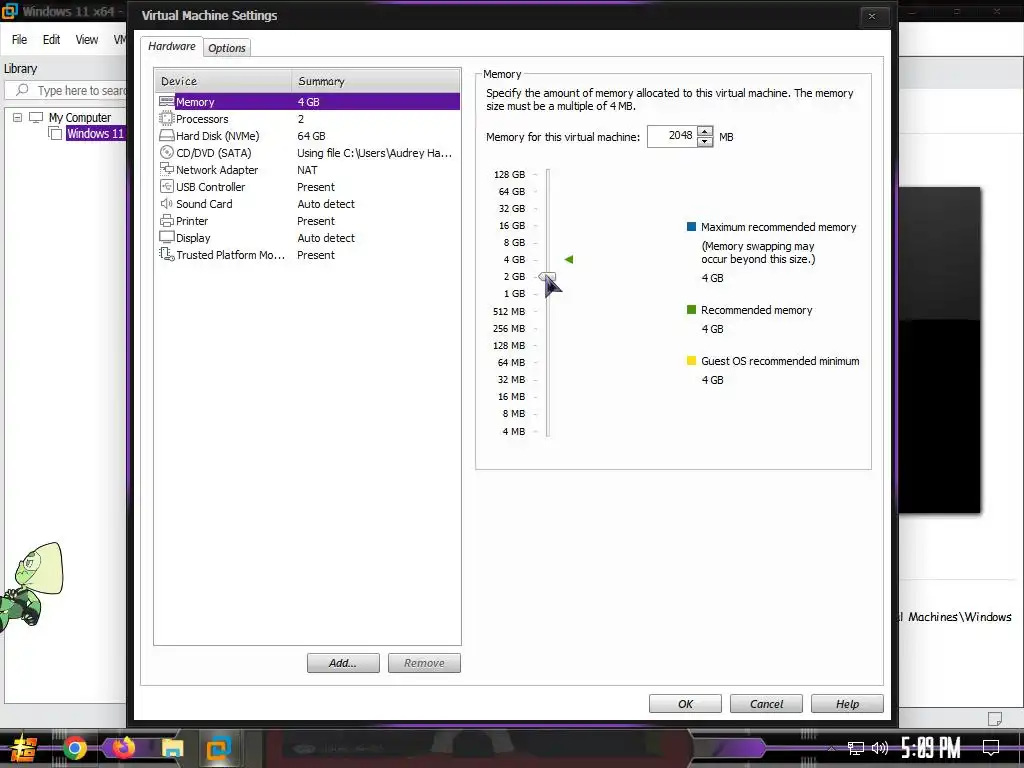Click the Peridot desktop mascot character

33,586
